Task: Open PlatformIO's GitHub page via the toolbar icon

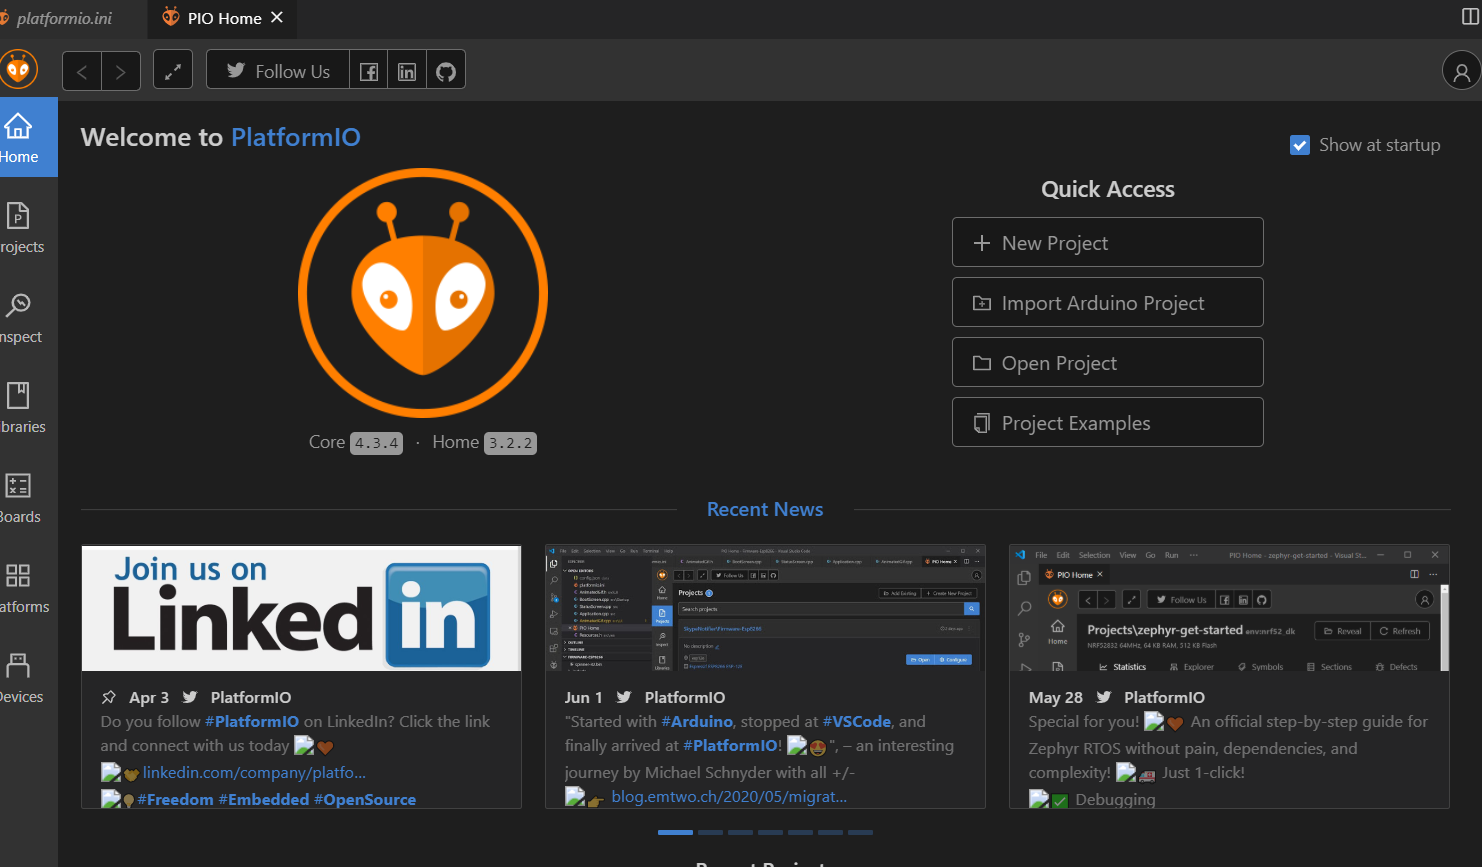Action: point(445,69)
